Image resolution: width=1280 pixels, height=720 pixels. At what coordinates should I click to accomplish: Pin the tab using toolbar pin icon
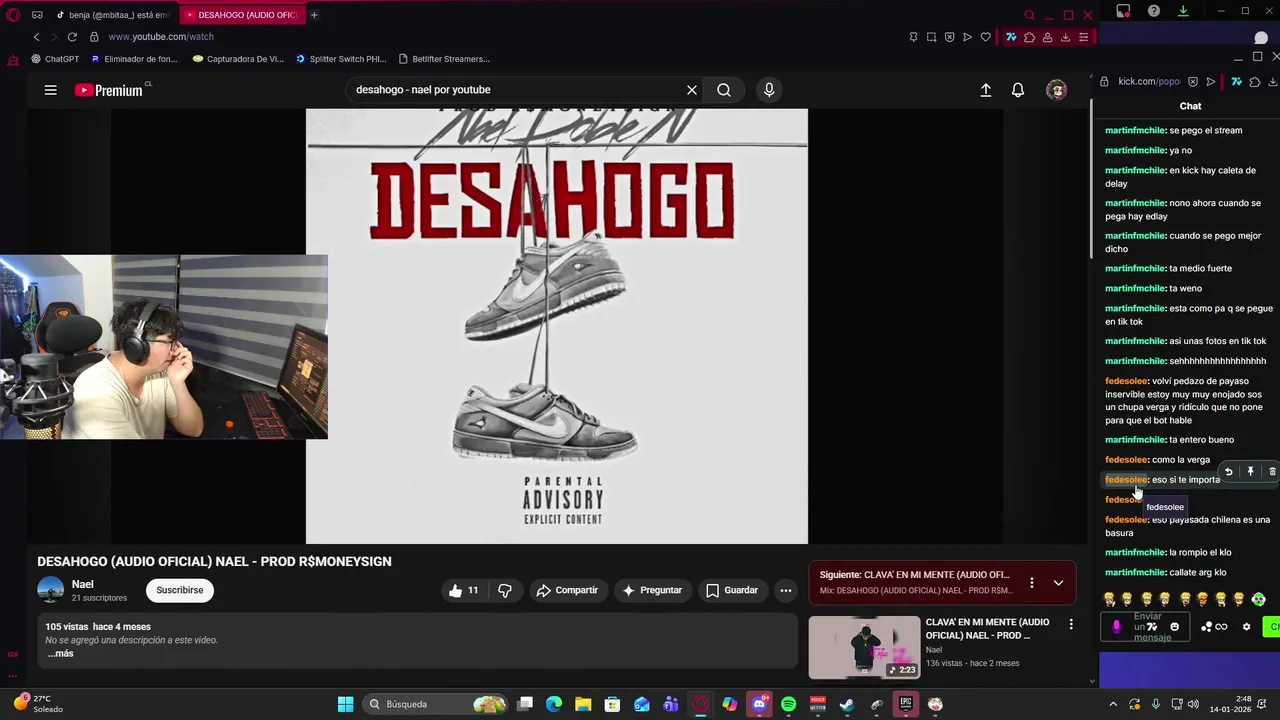(x=913, y=37)
